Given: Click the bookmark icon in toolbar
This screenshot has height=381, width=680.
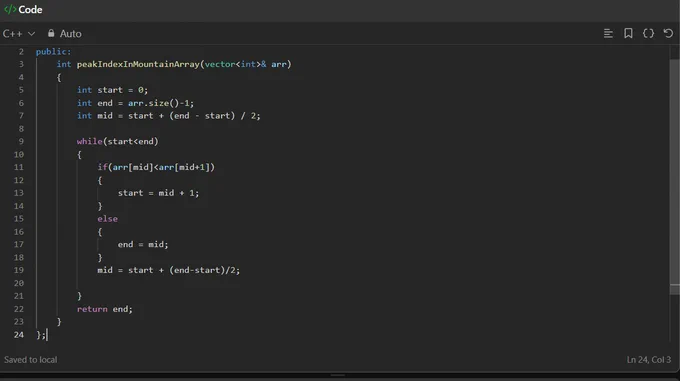Looking at the screenshot, I should 628,33.
